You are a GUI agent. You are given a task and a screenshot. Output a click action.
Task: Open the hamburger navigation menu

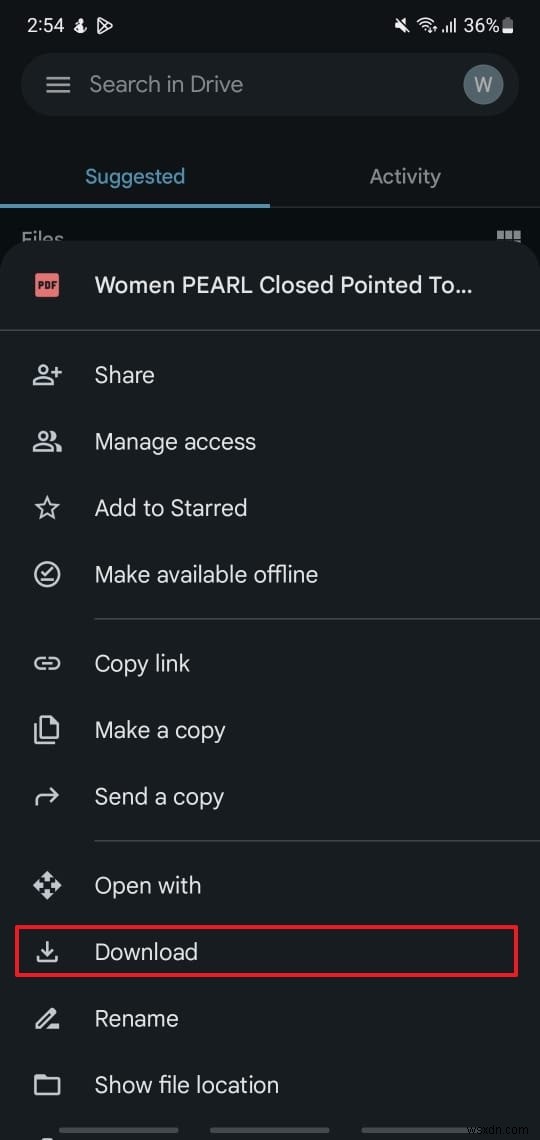point(58,85)
